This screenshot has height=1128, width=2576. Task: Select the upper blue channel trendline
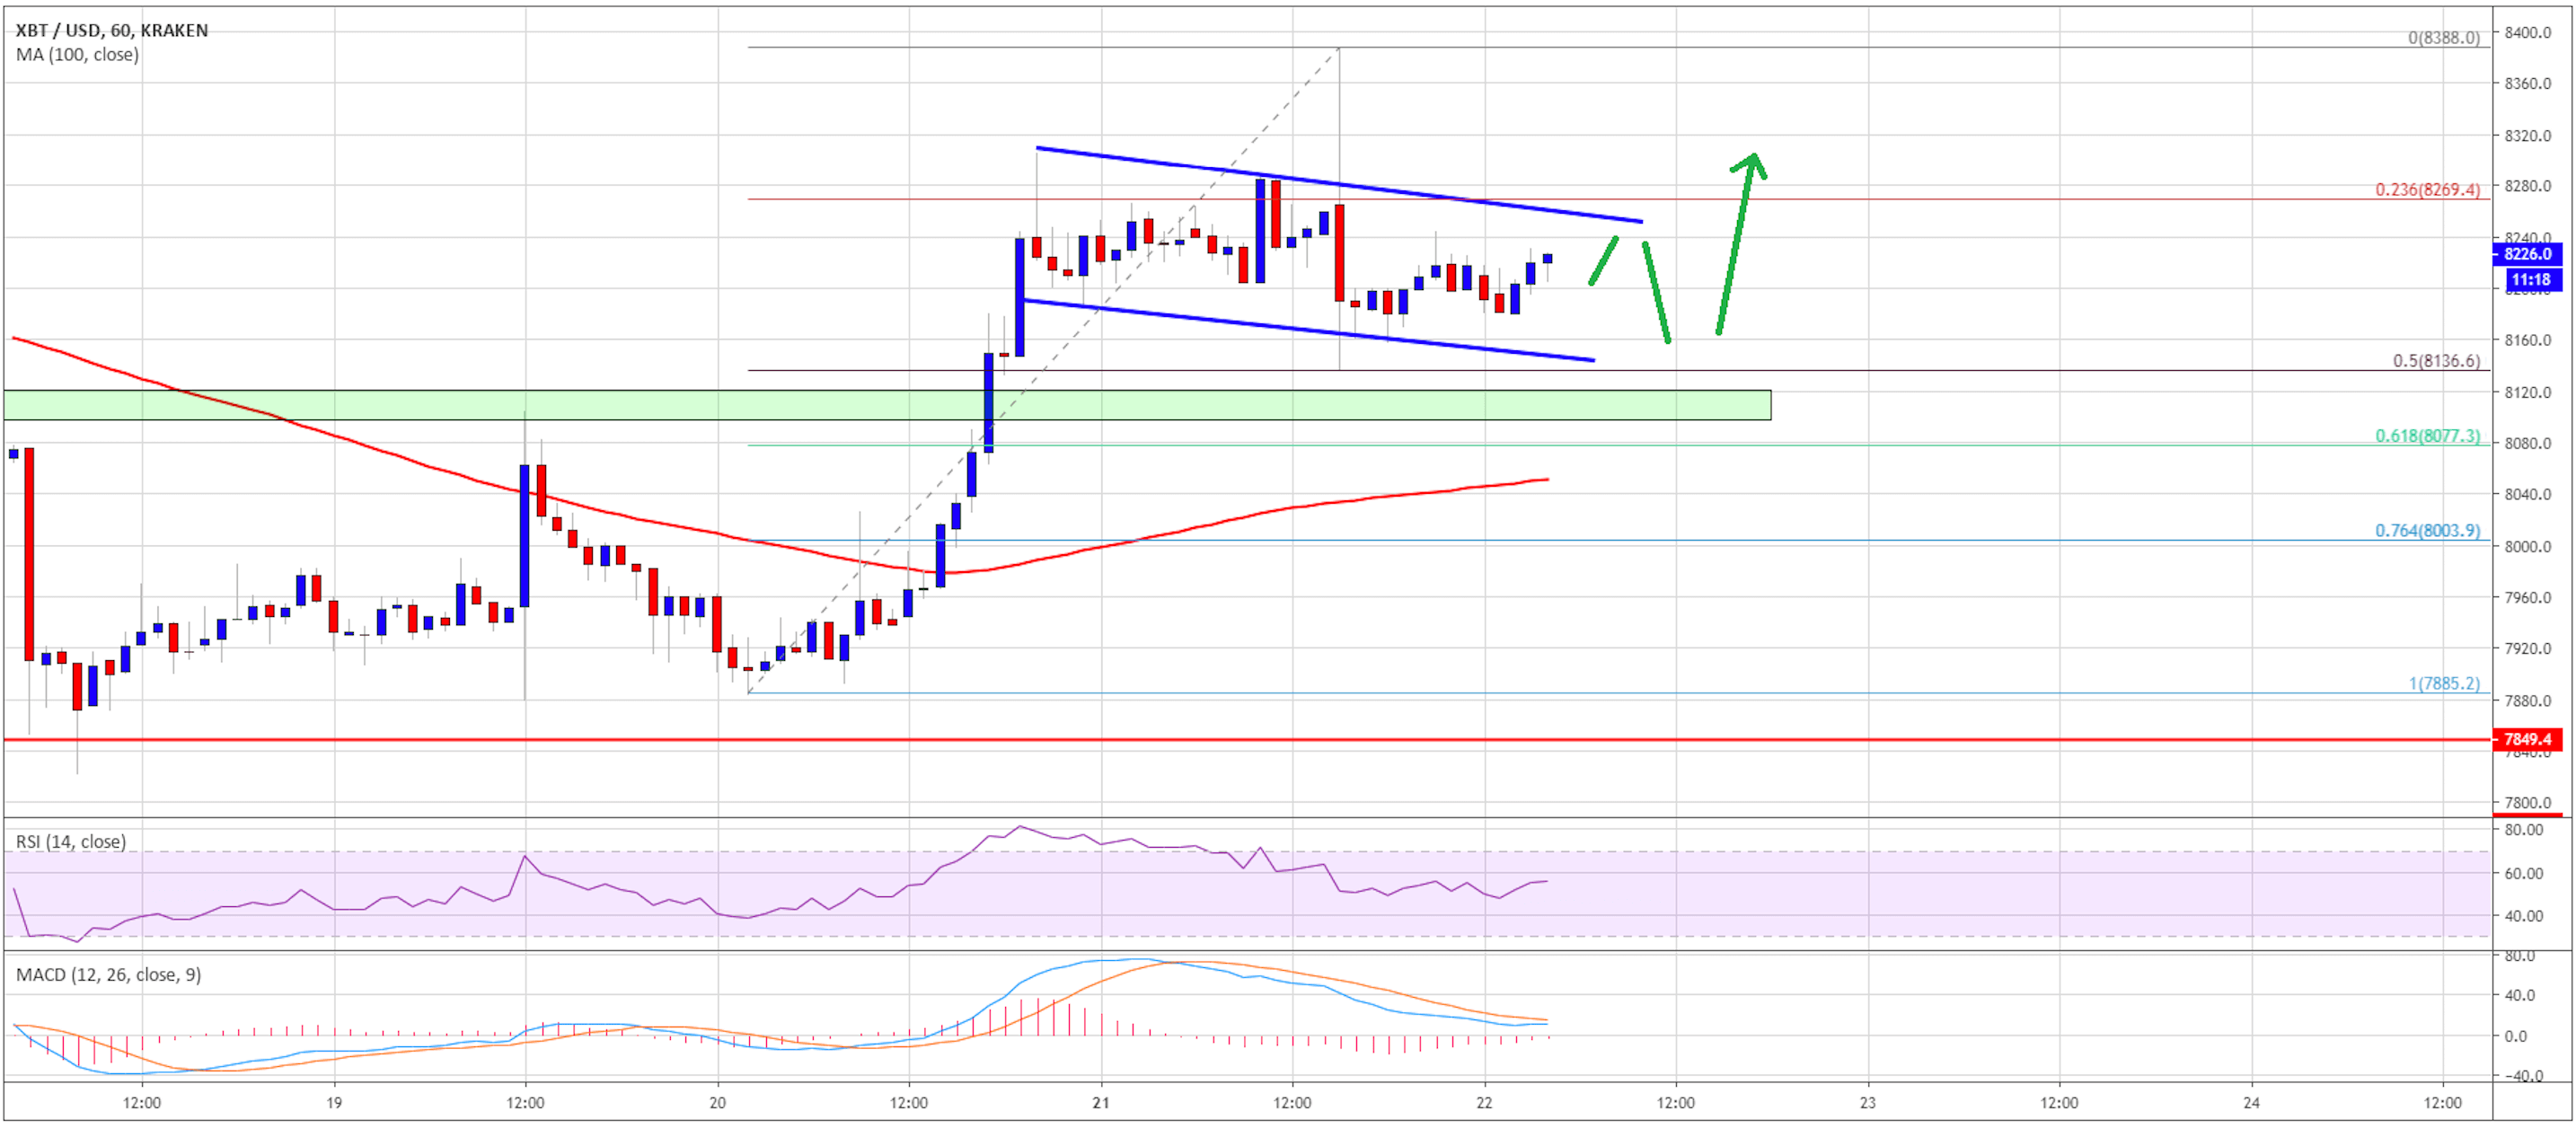tap(1339, 185)
